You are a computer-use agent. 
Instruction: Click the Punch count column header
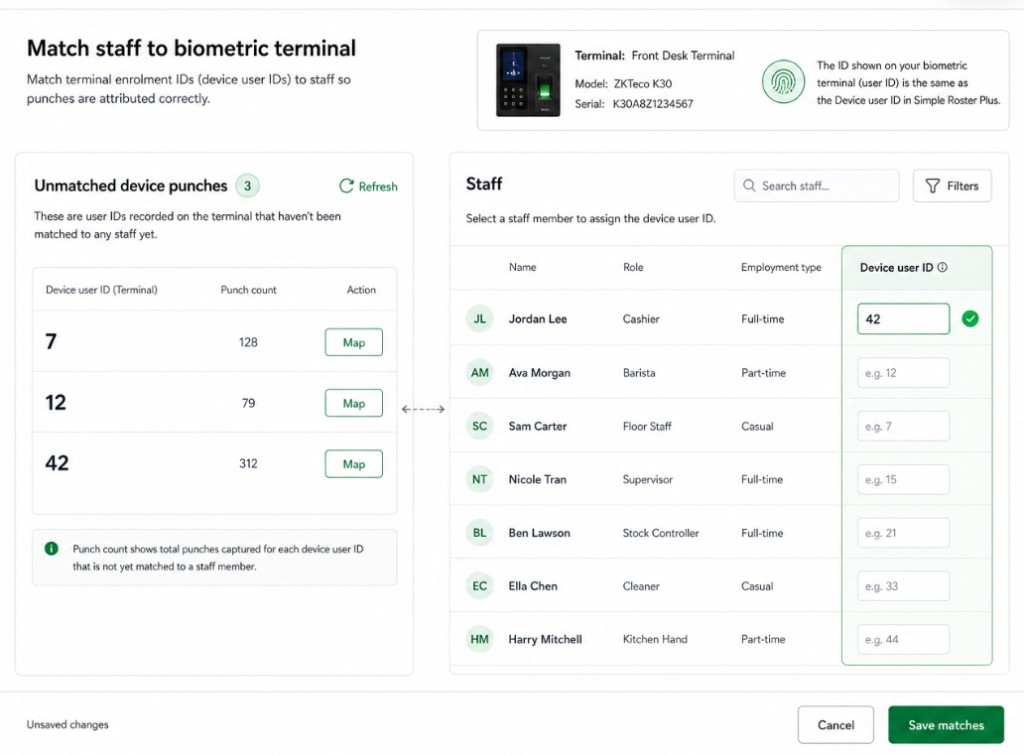248,290
